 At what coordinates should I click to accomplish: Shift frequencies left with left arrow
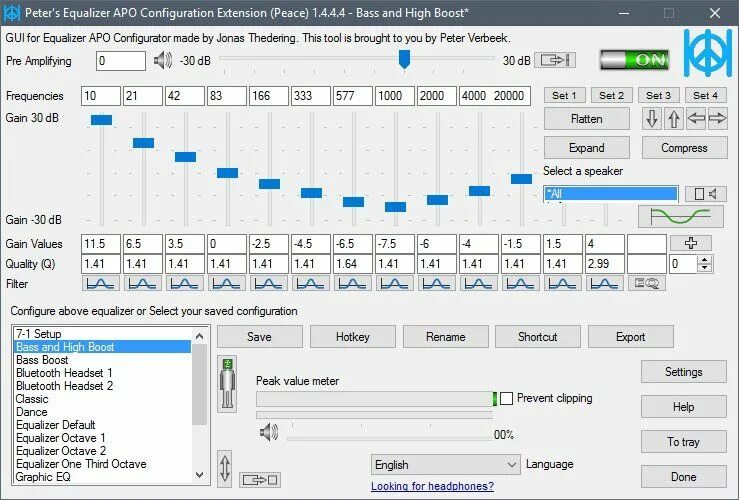[696, 118]
